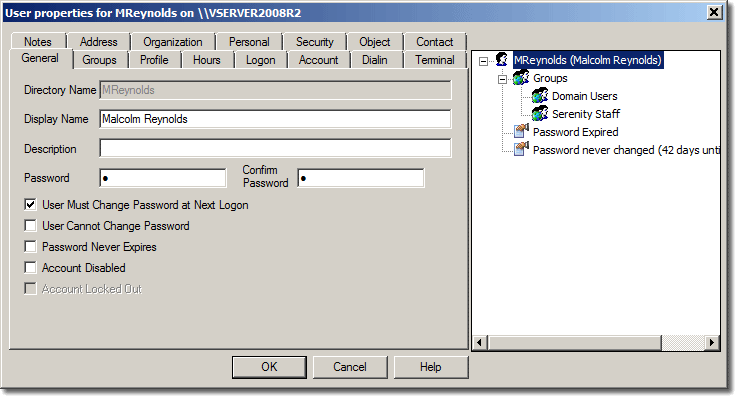Open the Terminal tab
Screen dimensions: 736x397
click(435, 60)
